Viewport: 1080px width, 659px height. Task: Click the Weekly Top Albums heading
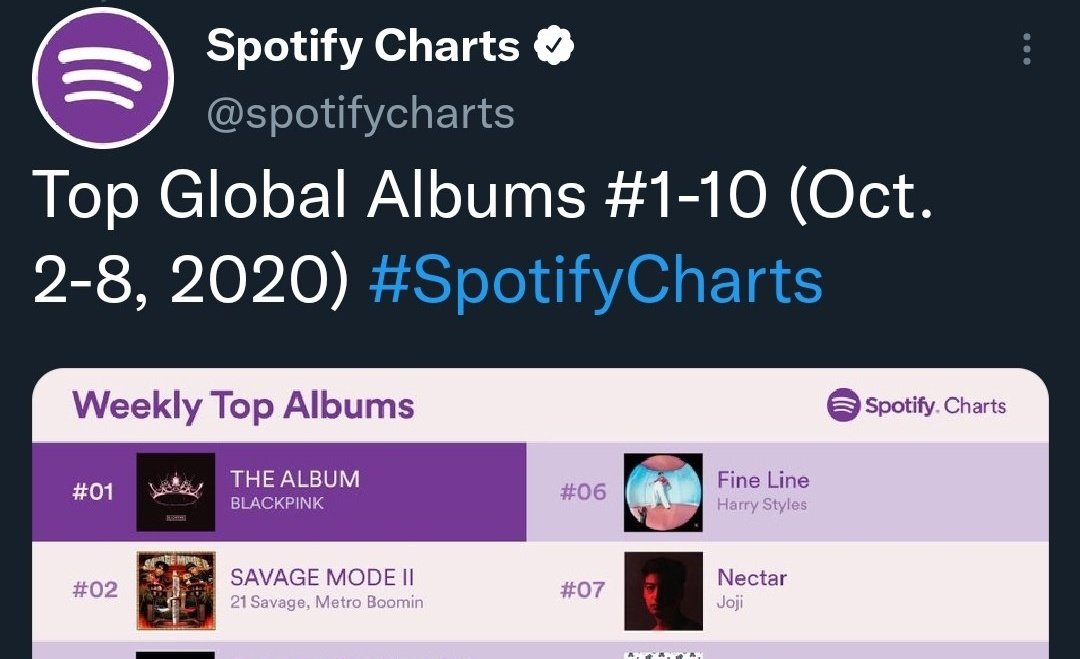pyautogui.click(x=243, y=406)
